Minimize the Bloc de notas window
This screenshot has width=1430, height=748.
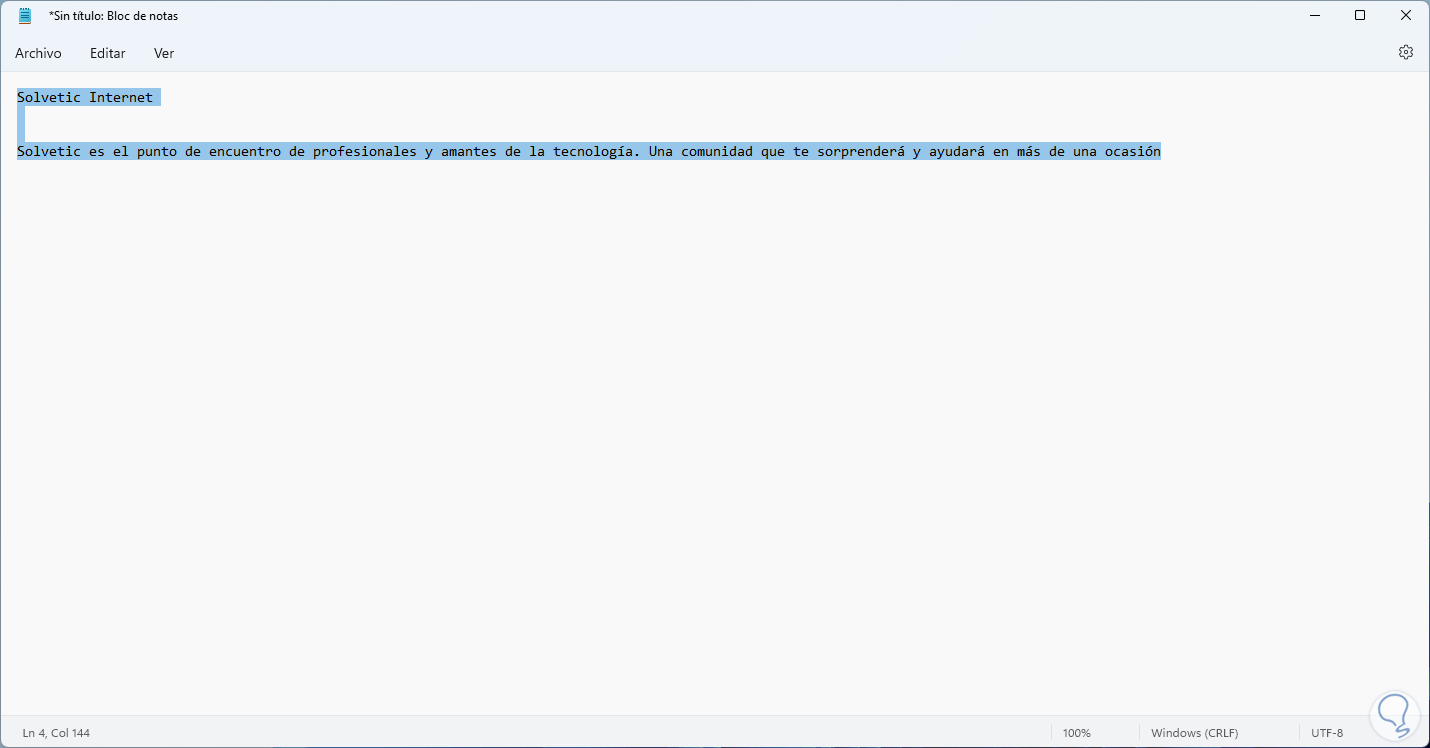[1314, 15]
